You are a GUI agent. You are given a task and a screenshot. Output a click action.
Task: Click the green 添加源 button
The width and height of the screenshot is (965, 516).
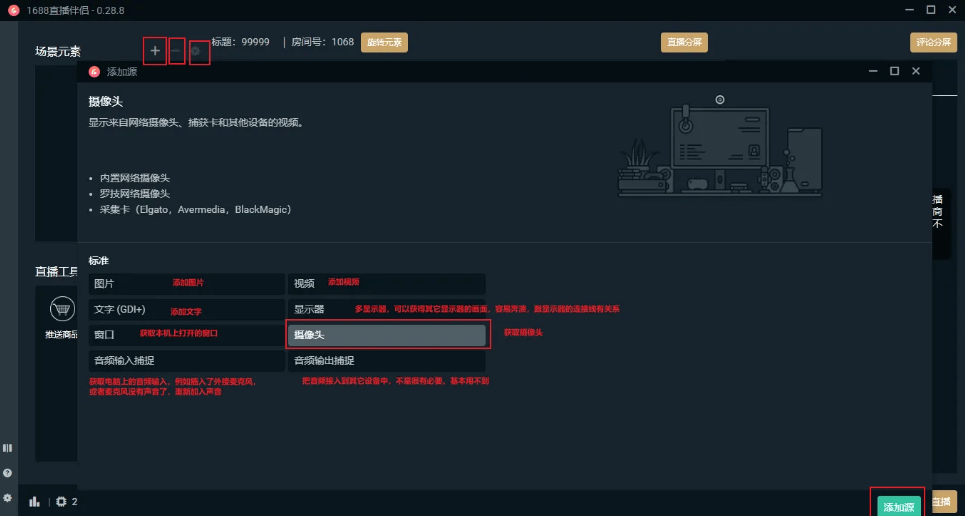899,507
